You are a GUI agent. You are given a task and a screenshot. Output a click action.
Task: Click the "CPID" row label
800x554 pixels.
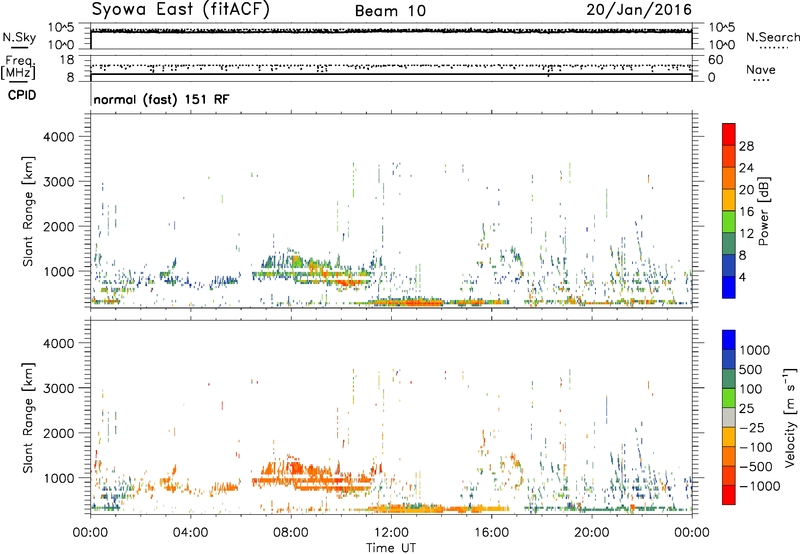22,95
